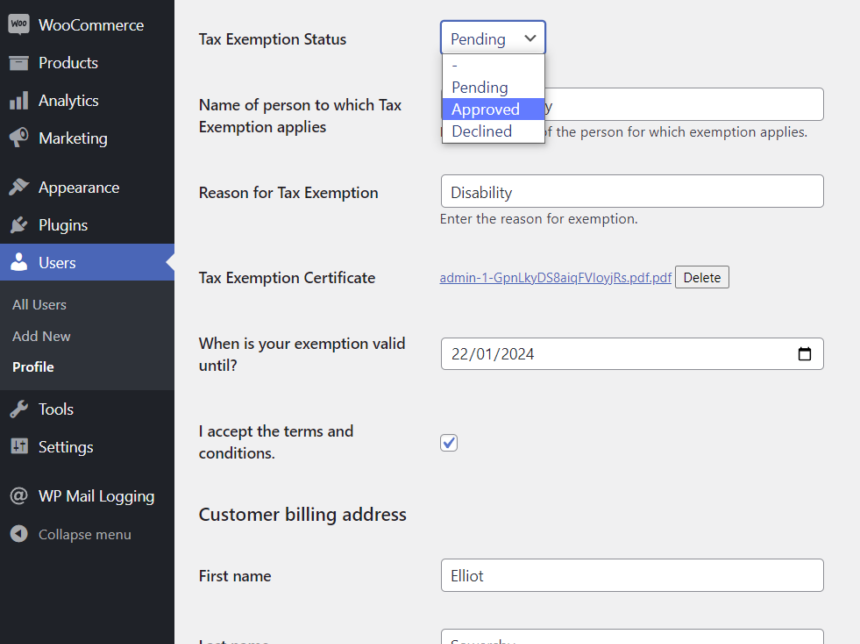Open the Tools wrench icon

18,409
